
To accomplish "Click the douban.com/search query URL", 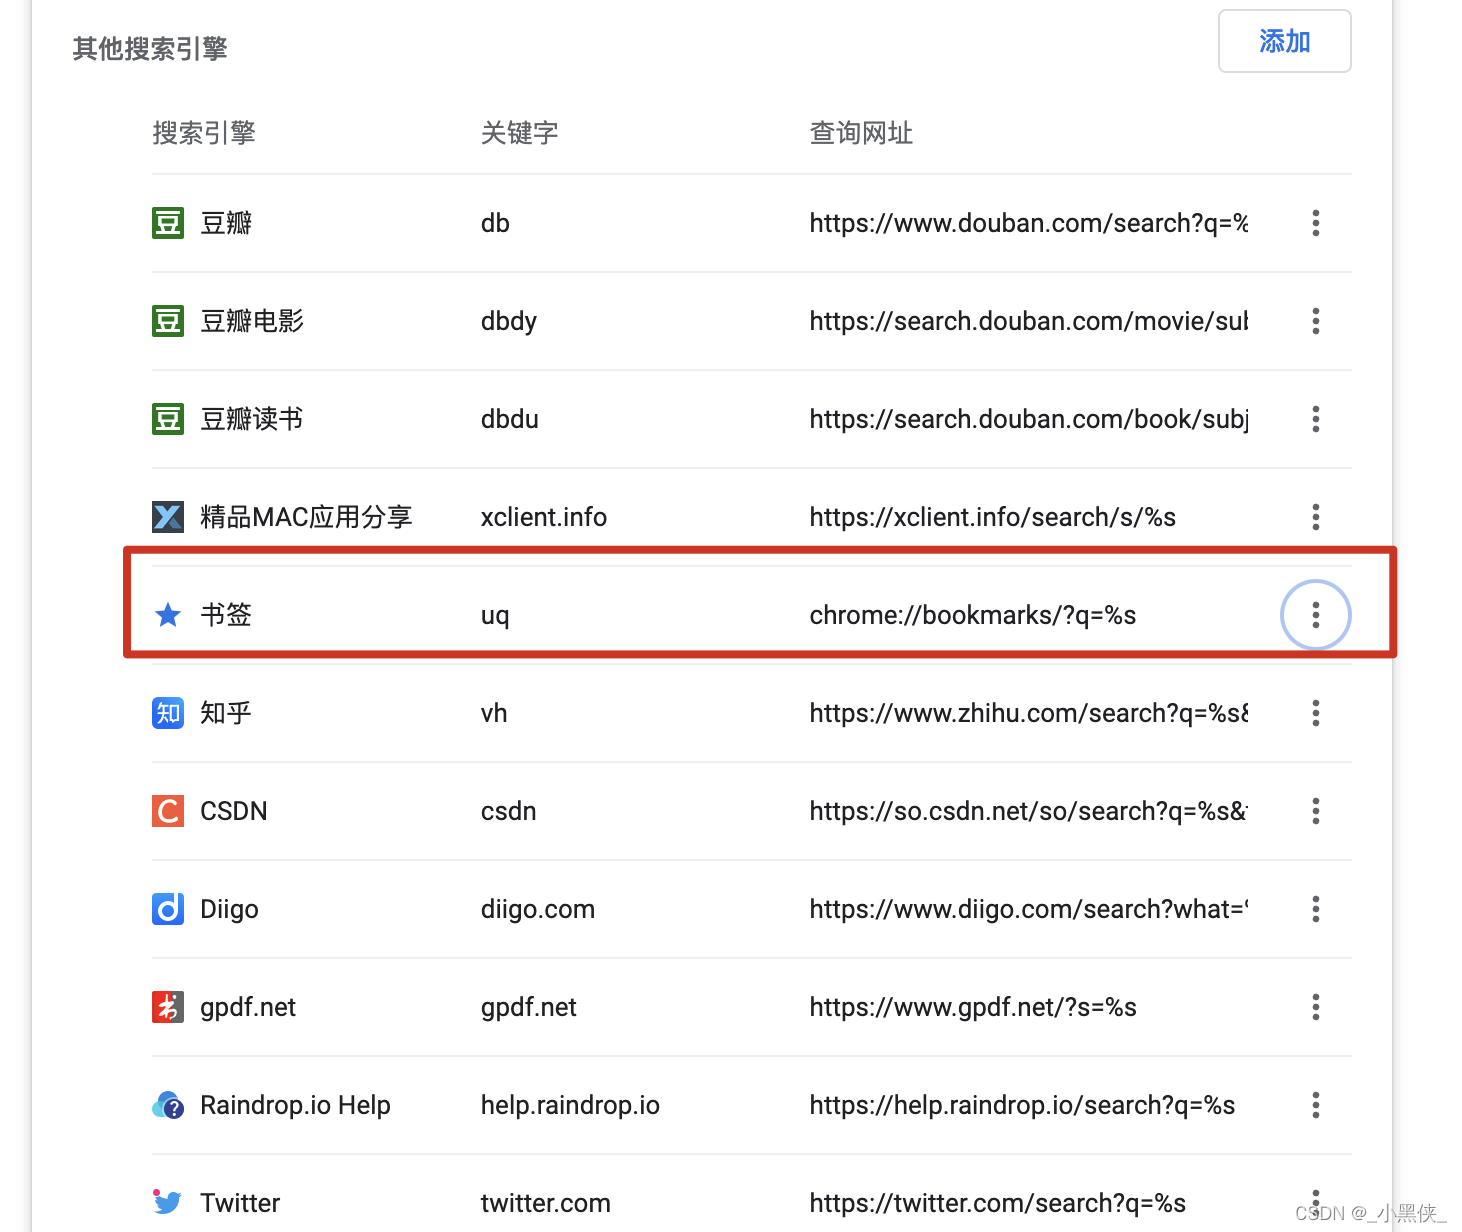I will coord(1029,223).
